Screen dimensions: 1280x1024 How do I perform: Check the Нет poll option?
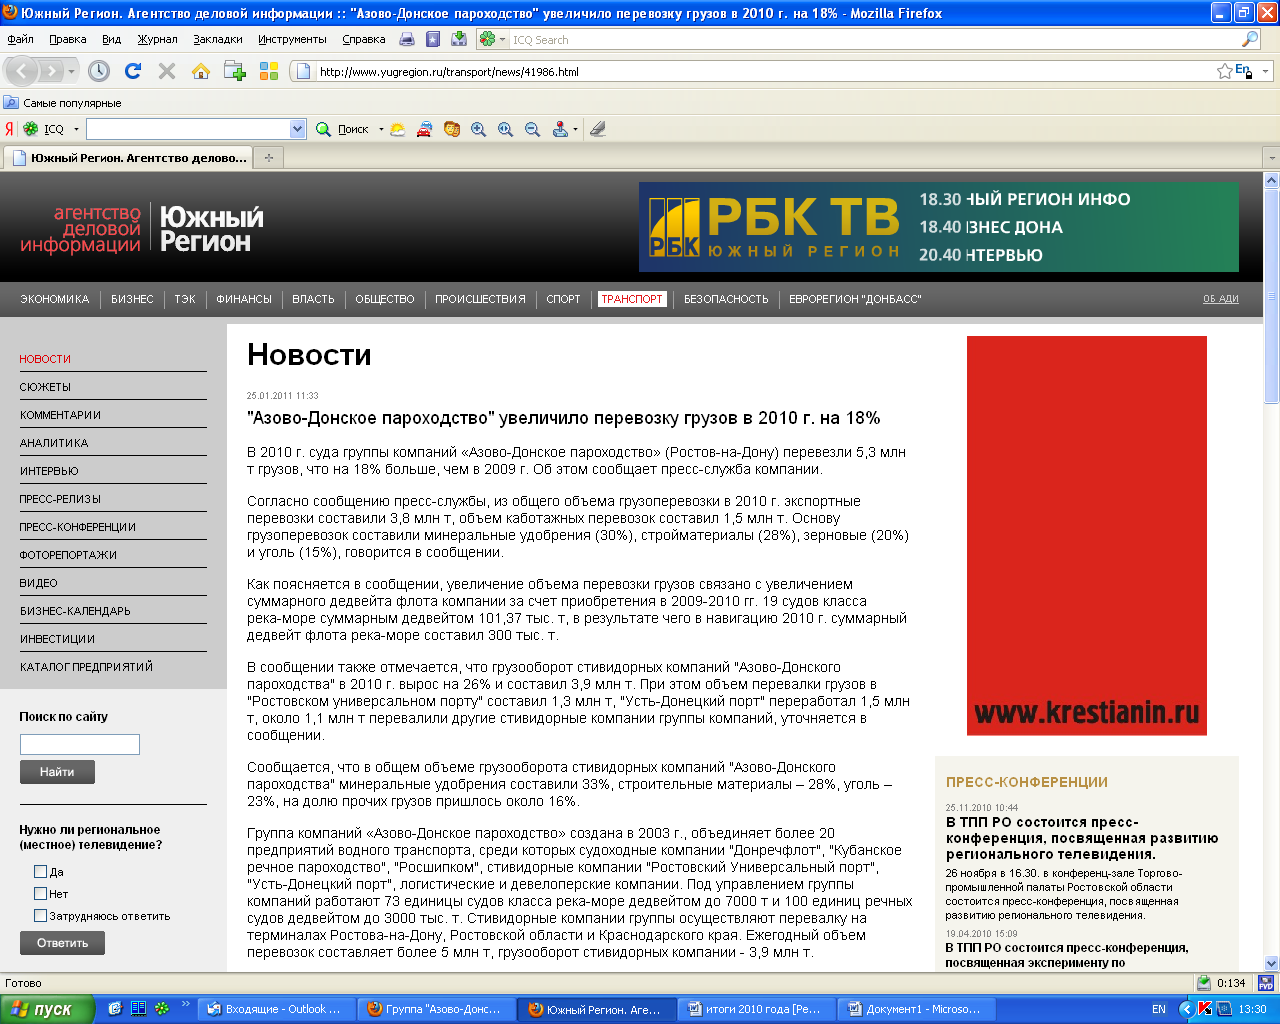41,894
